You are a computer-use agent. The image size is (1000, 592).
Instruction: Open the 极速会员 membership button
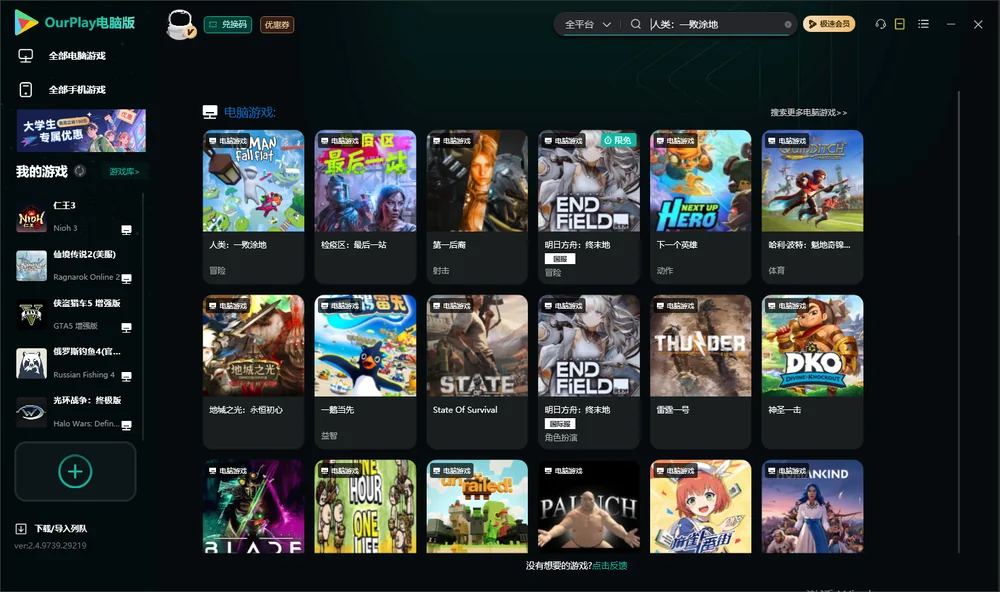[x=828, y=24]
